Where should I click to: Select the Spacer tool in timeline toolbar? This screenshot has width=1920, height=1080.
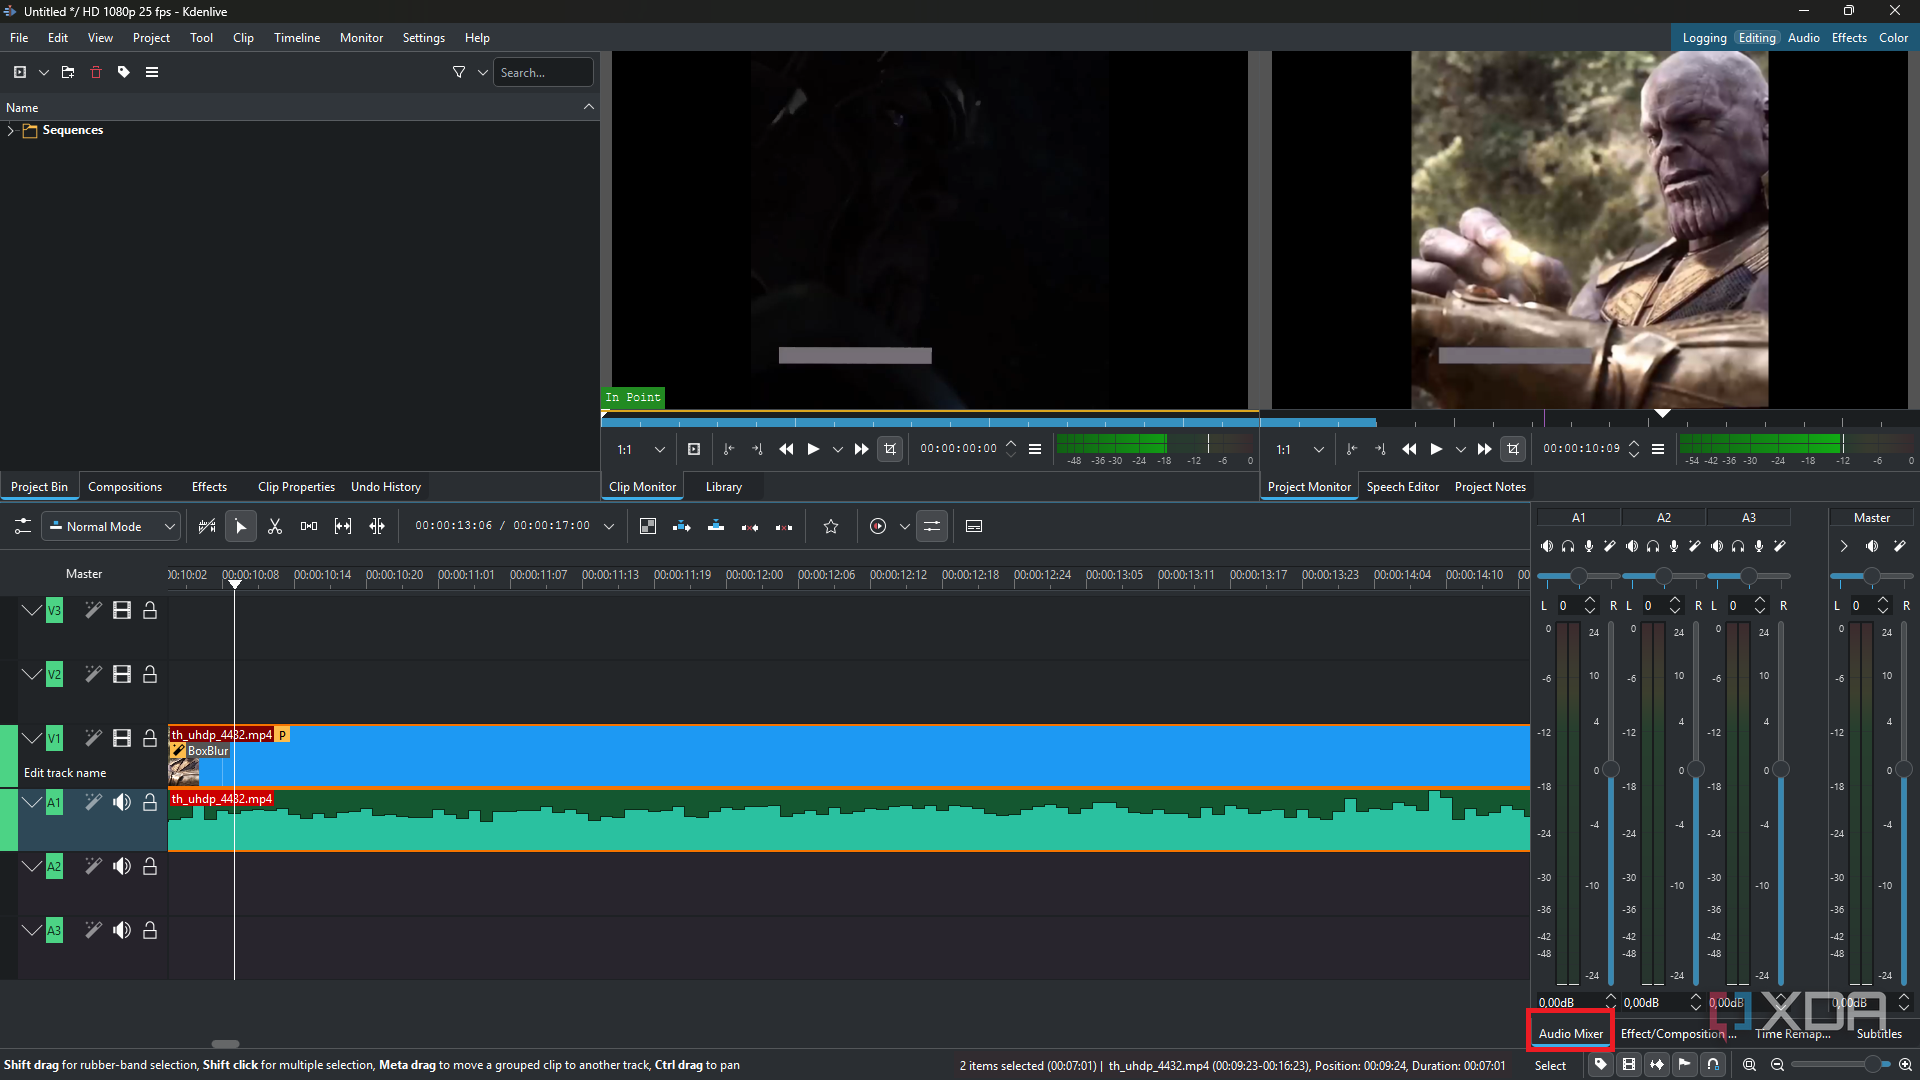309,526
